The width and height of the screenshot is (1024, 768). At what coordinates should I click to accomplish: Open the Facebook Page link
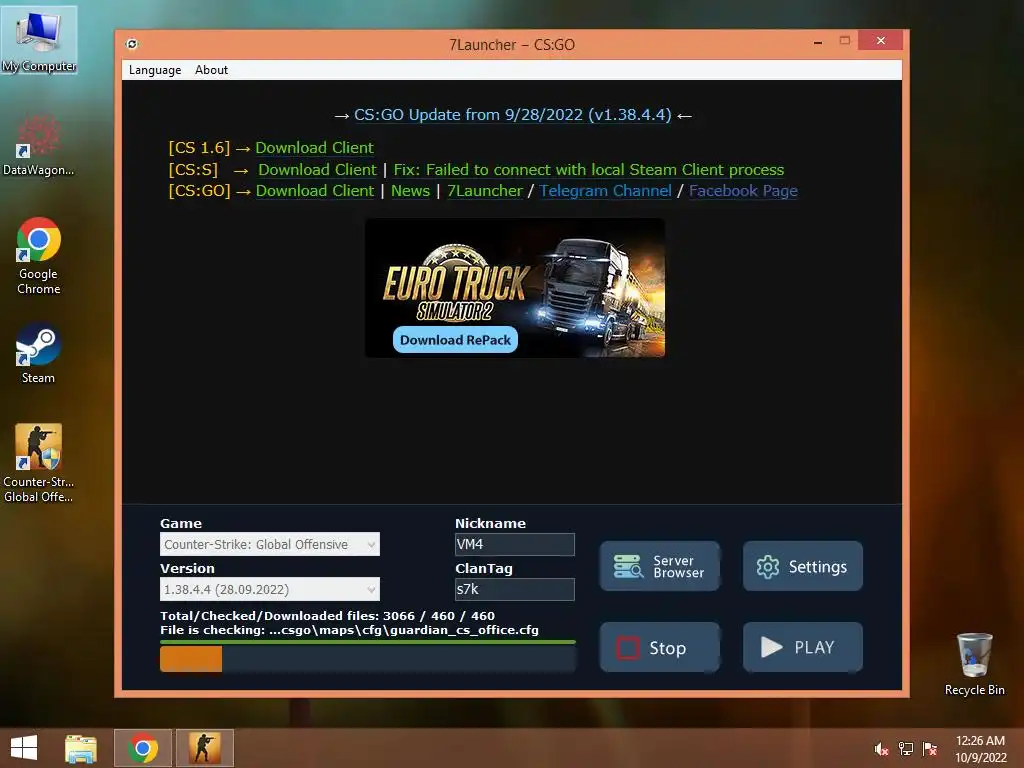coord(743,191)
